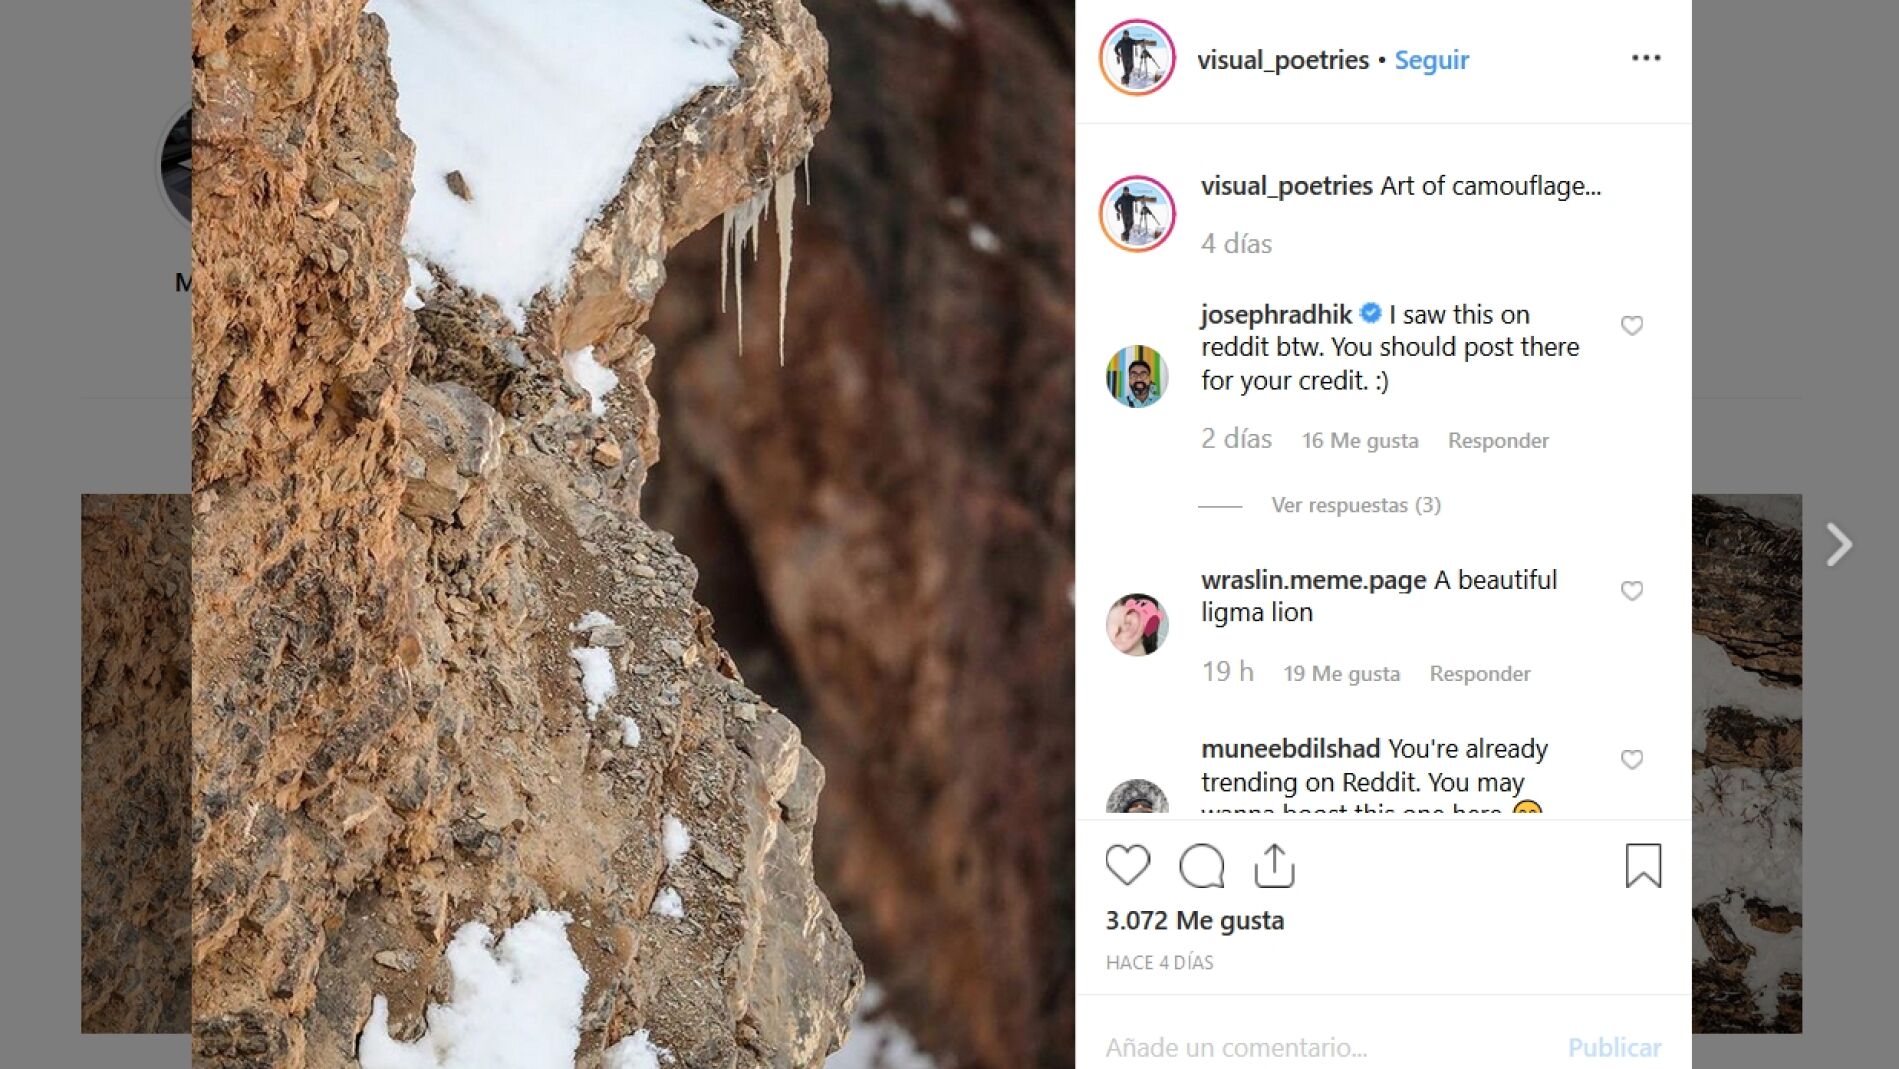Go to next post arrow
The width and height of the screenshot is (1899, 1069).
tap(1839, 545)
